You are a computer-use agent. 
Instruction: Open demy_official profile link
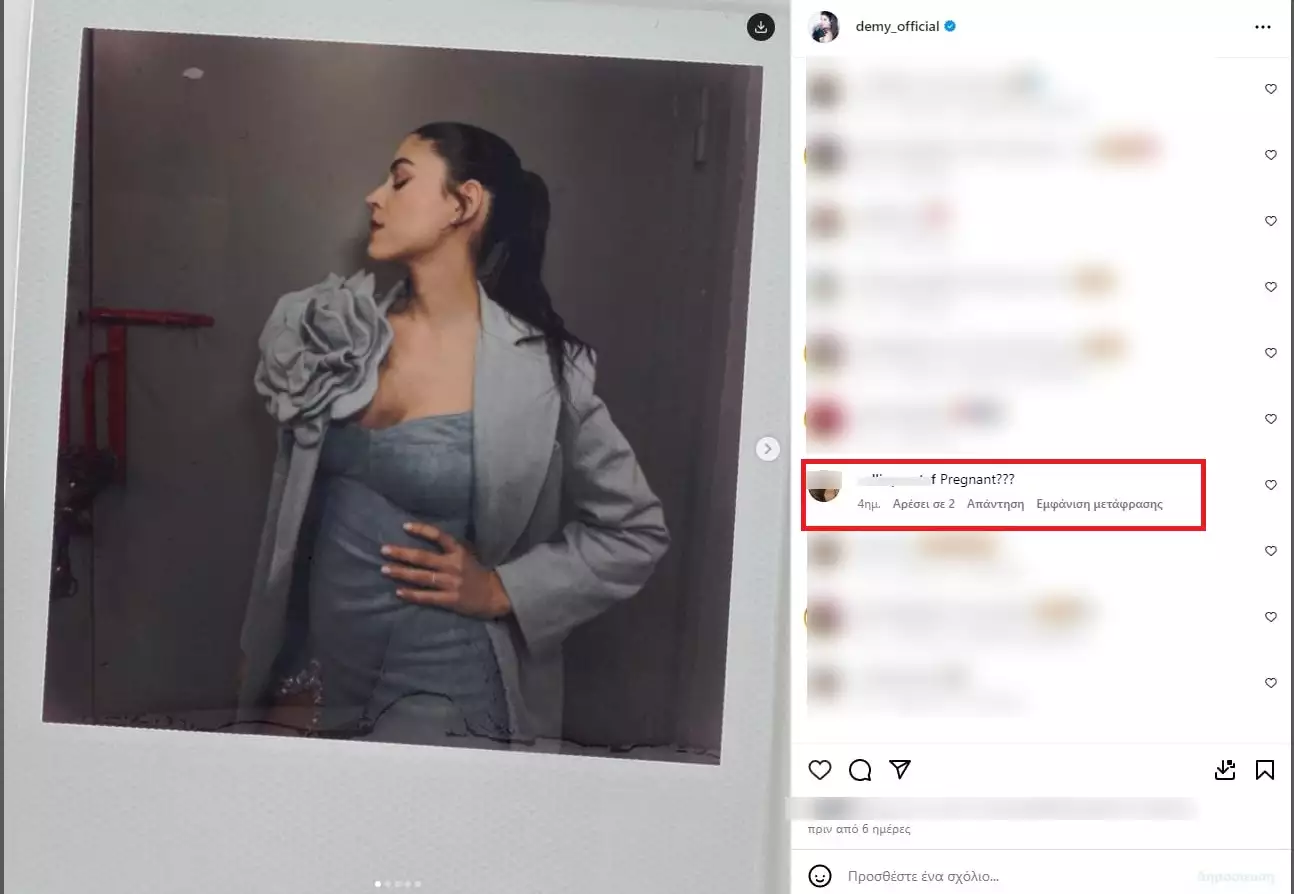[x=897, y=27]
